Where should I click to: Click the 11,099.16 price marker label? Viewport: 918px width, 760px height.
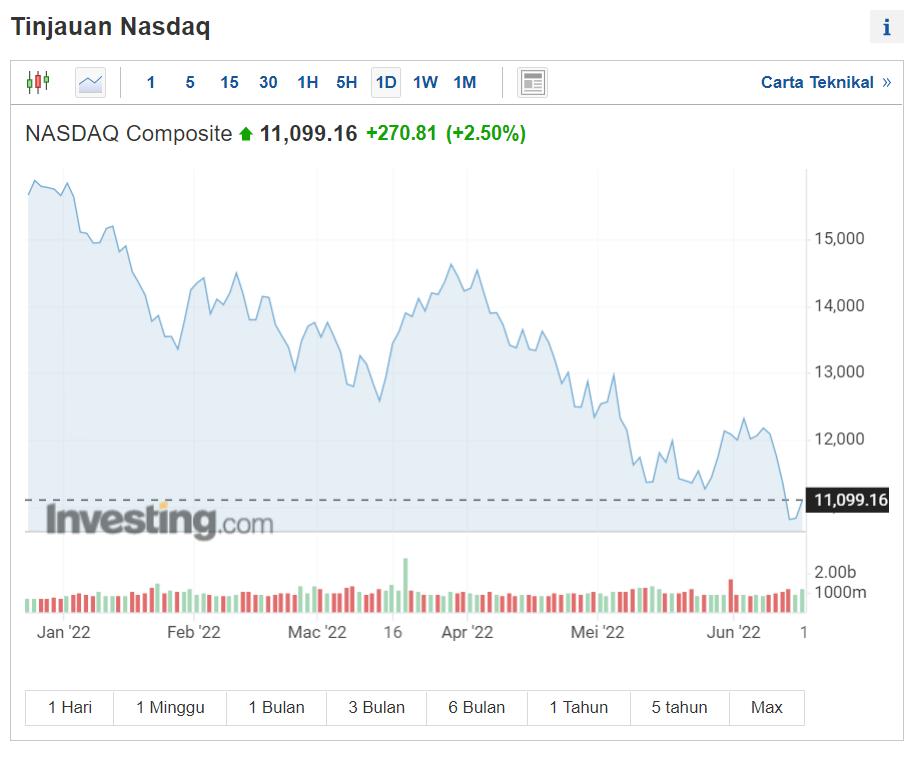851,500
